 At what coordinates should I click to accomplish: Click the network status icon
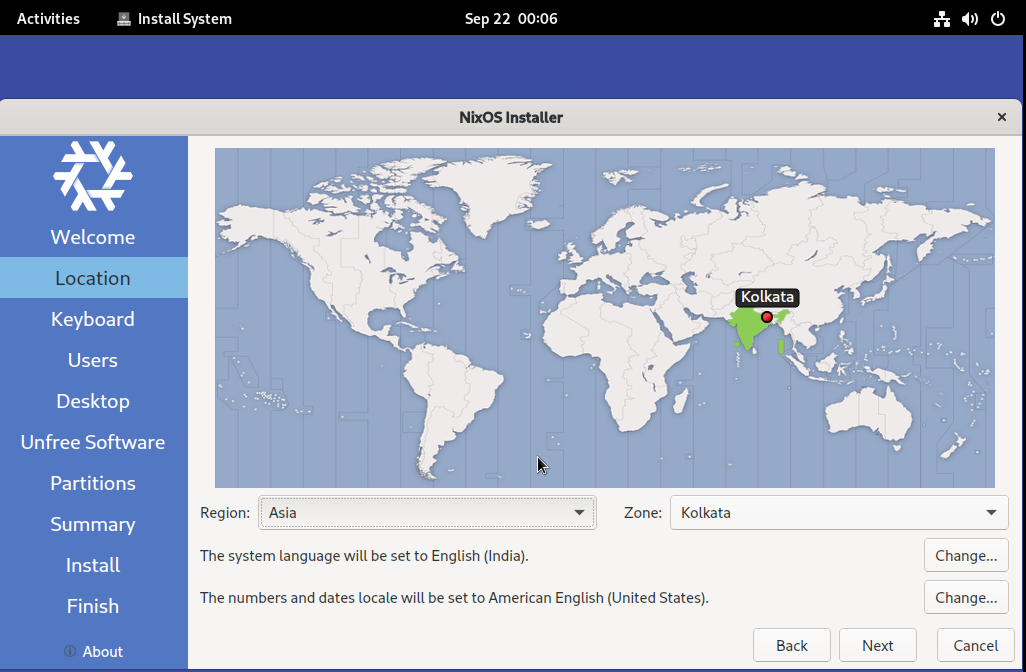(941, 19)
